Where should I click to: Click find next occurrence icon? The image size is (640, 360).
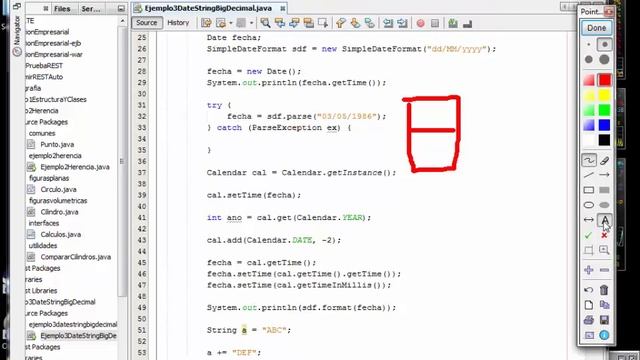coord(294,23)
